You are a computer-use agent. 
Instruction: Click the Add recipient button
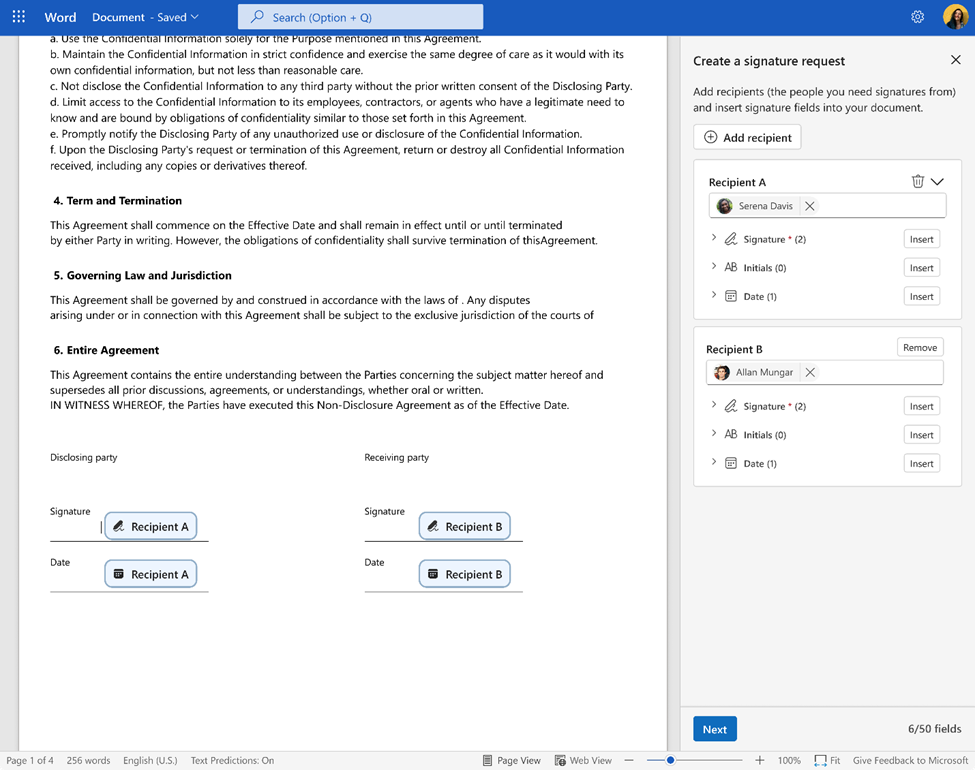pyautogui.click(x=747, y=137)
